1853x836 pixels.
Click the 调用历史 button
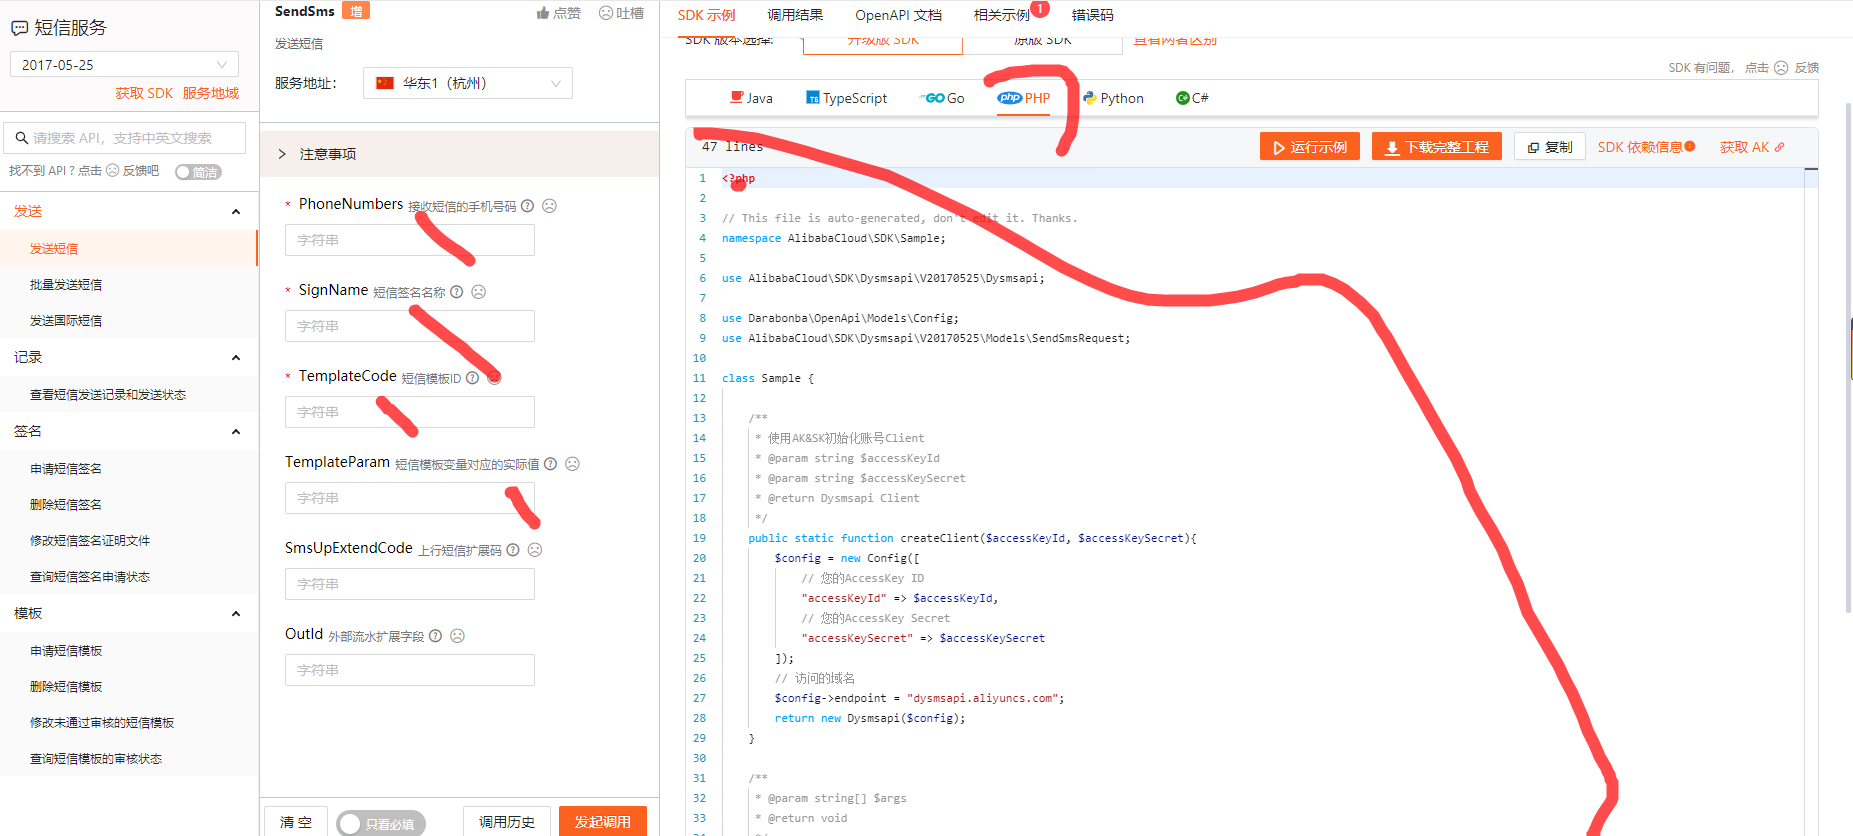pos(507,822)
